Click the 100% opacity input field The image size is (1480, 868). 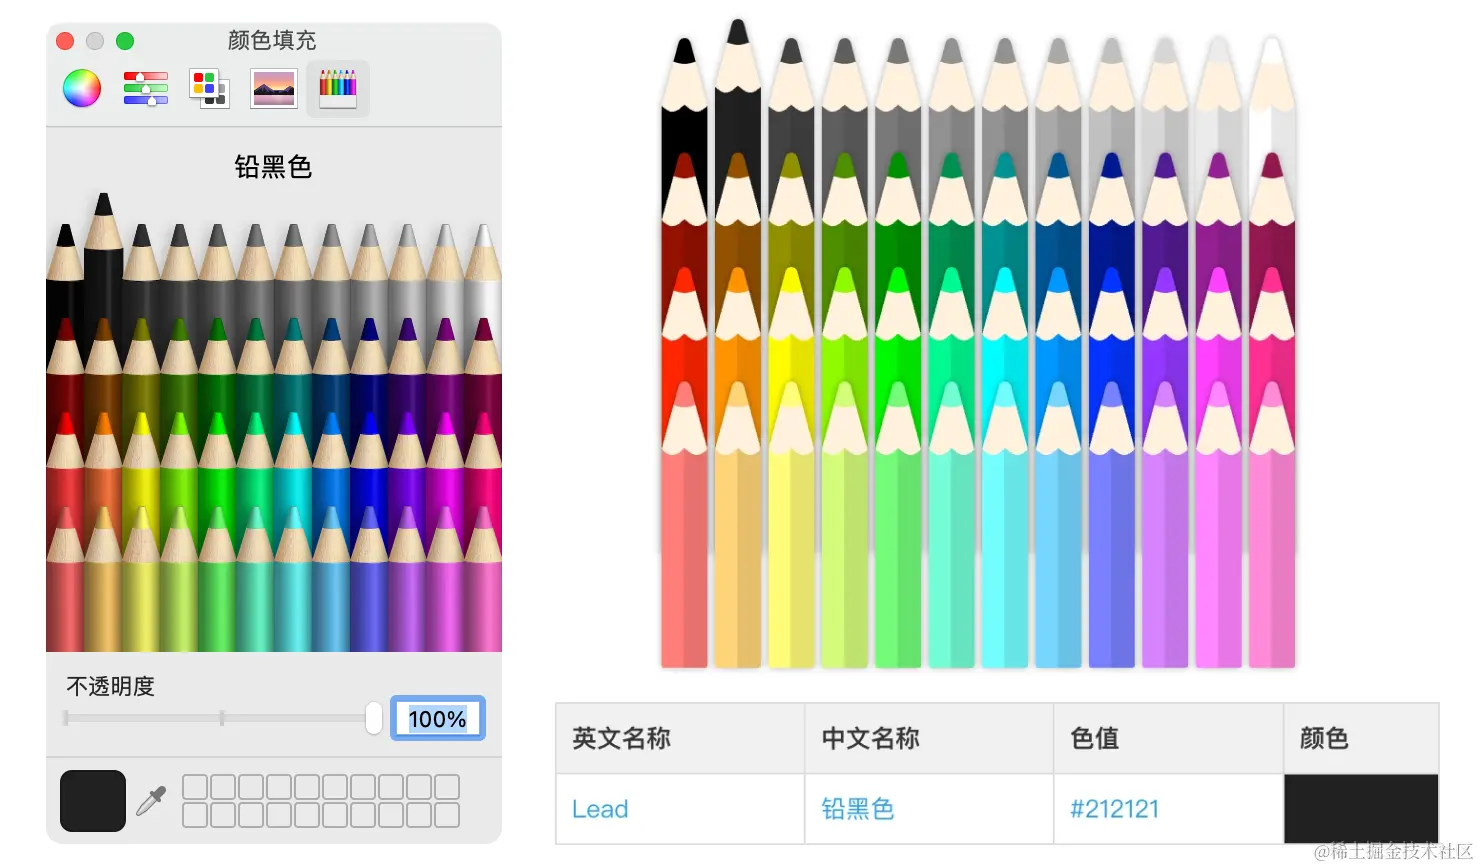437,719
